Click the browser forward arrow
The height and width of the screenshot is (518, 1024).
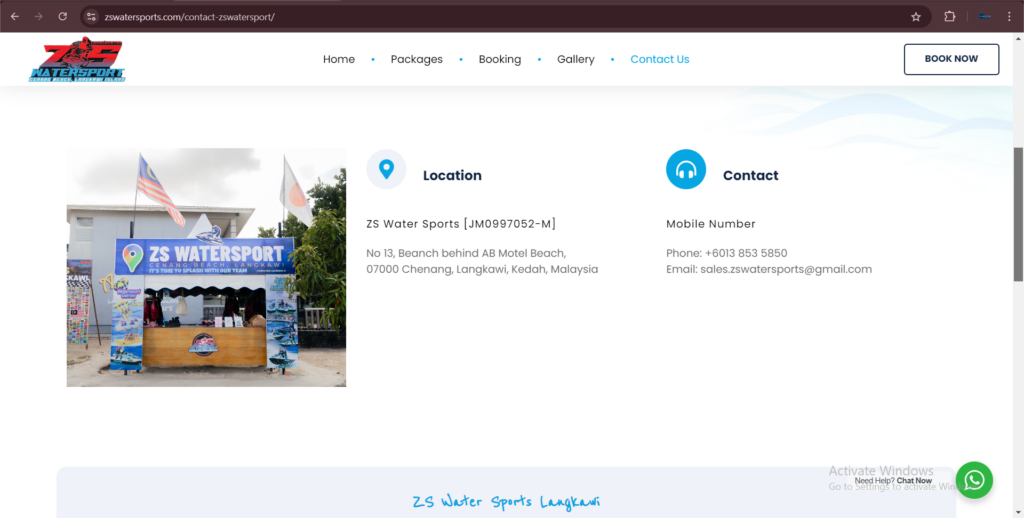pyautogui.click(x=39, y=16)
